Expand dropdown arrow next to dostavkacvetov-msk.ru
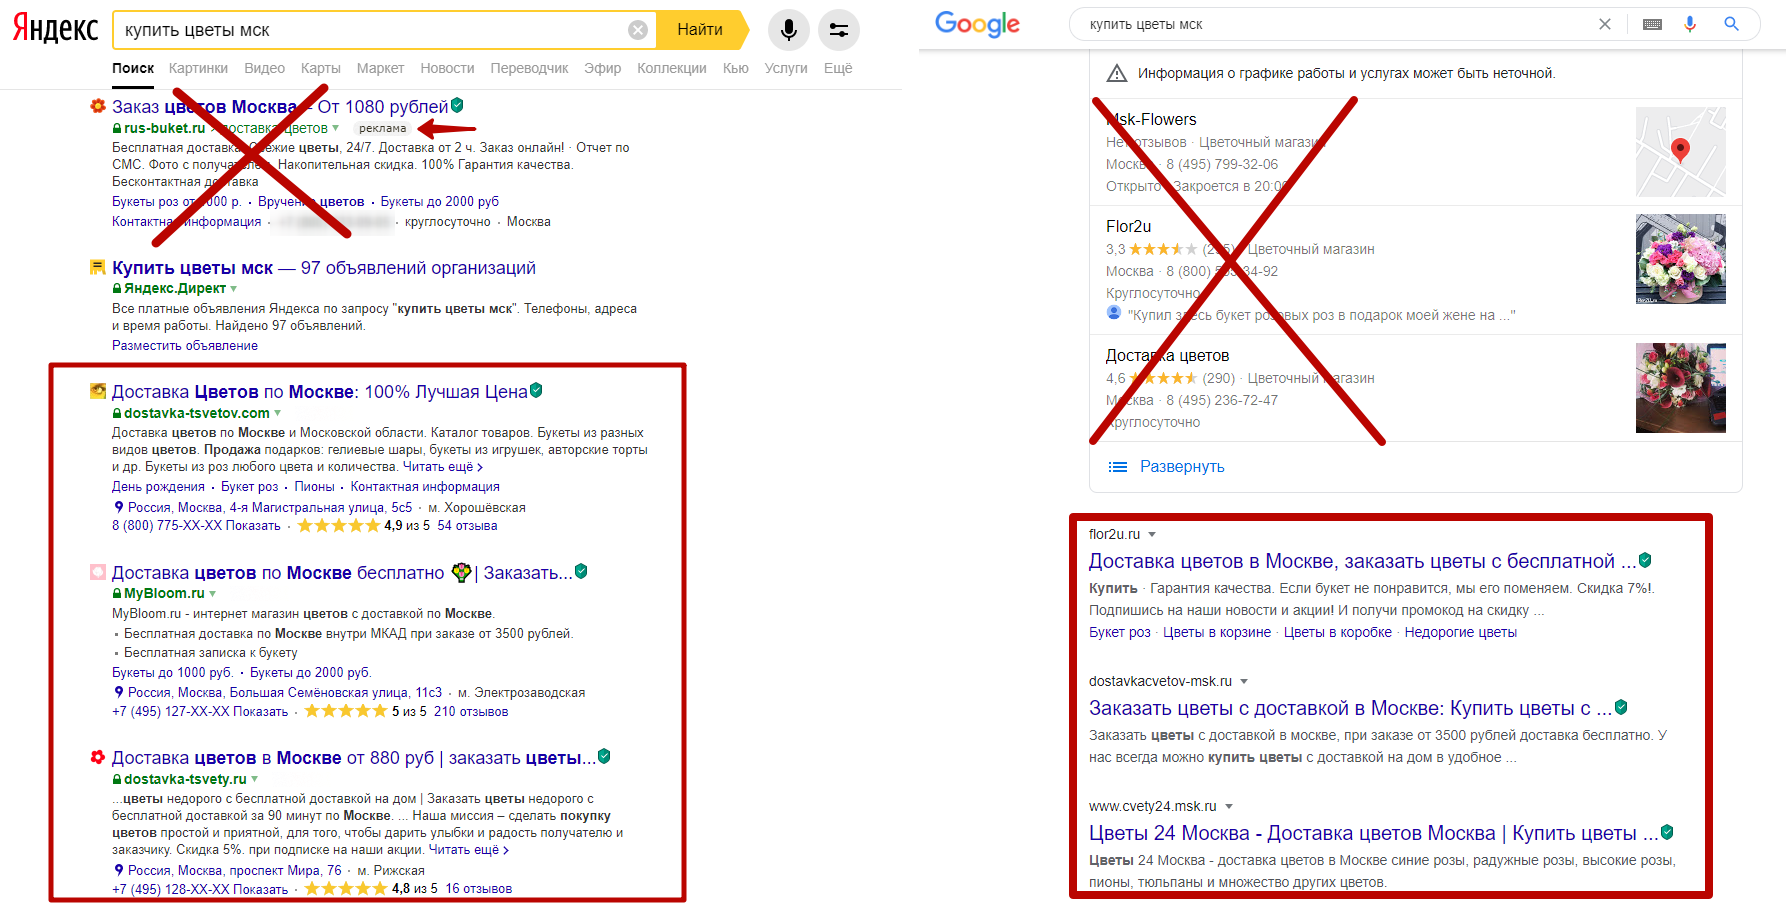 tap(1244, 682)
